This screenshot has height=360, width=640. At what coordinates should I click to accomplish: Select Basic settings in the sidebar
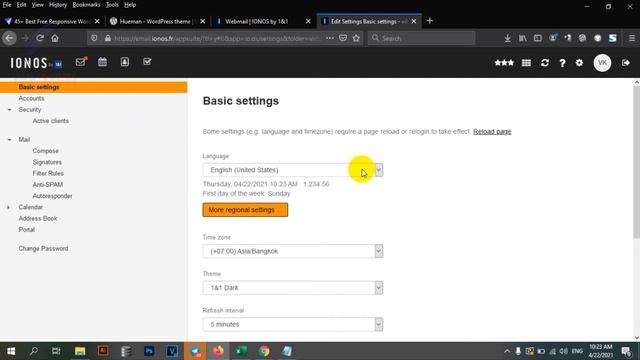[x=93, y=87]
